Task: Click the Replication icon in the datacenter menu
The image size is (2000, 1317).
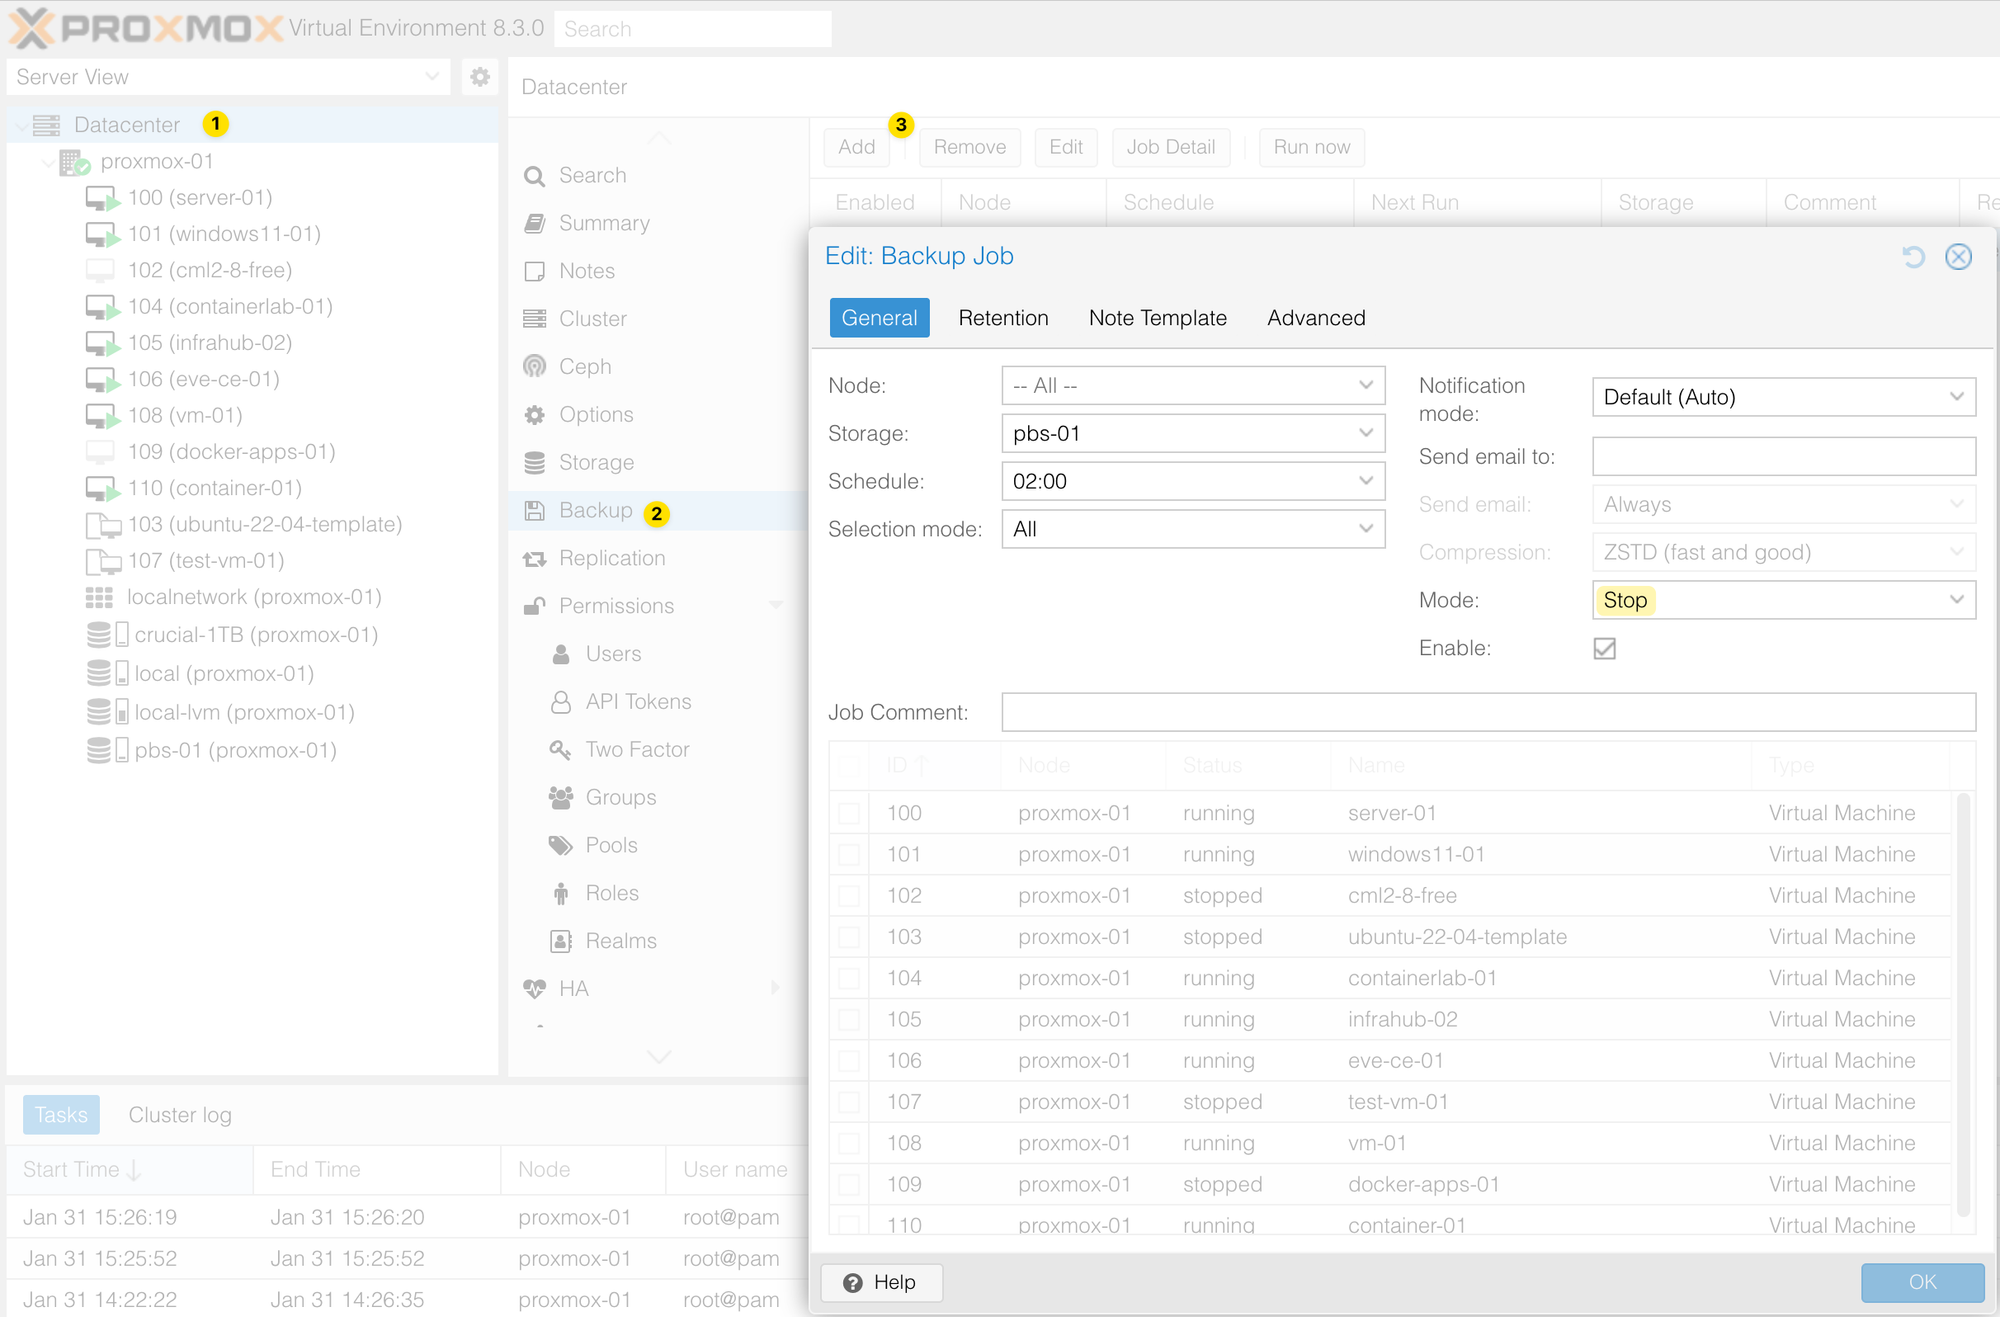Action: 535,559
